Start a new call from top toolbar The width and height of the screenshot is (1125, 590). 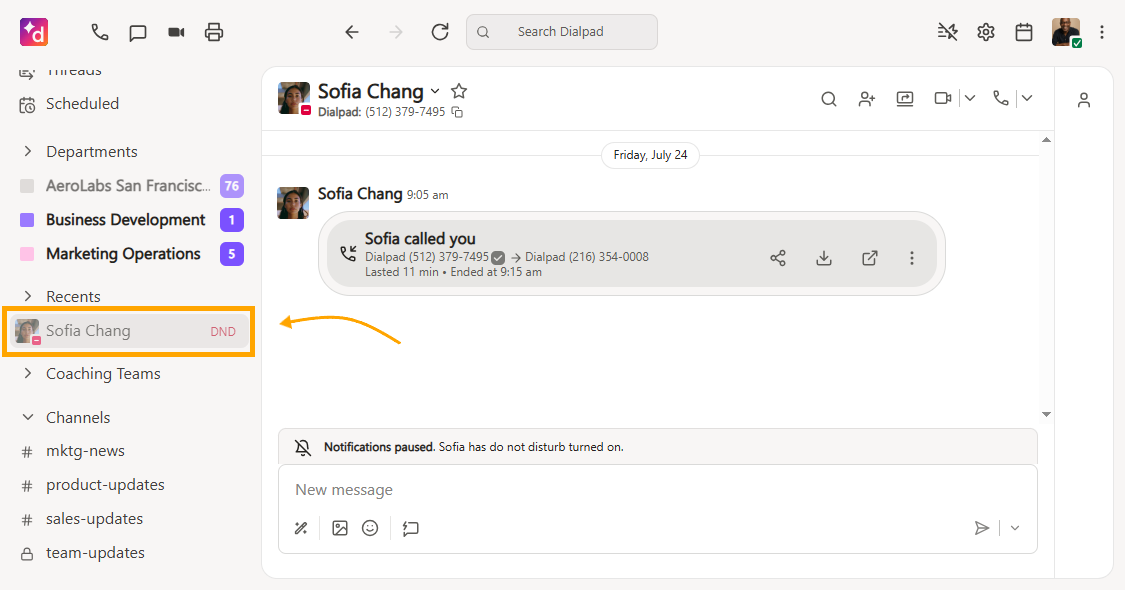100,32
